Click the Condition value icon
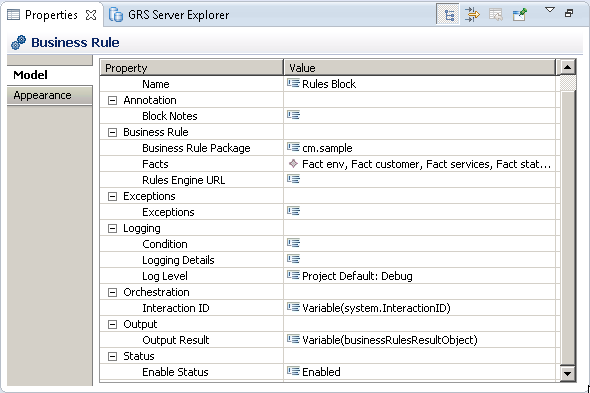Viewport: 590px width, 393px height. tap(293, 243)
